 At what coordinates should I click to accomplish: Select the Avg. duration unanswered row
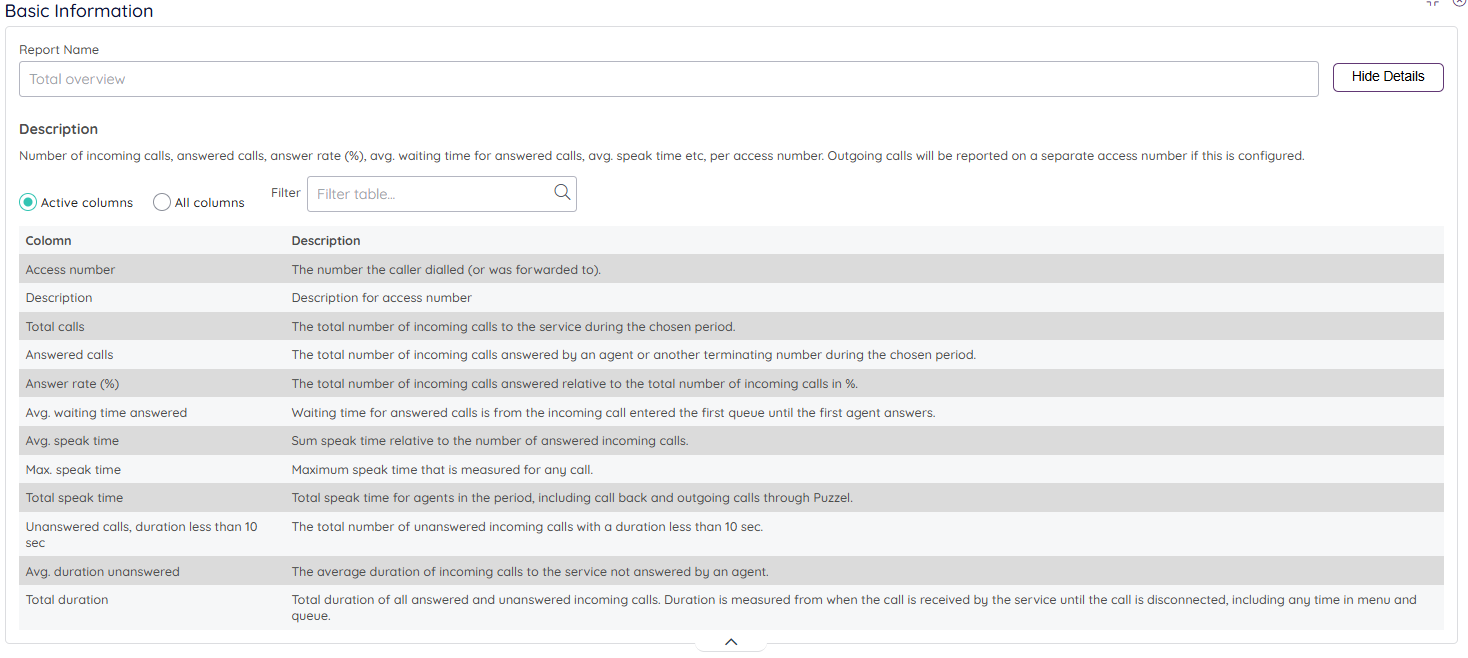[x=102, y=572]
